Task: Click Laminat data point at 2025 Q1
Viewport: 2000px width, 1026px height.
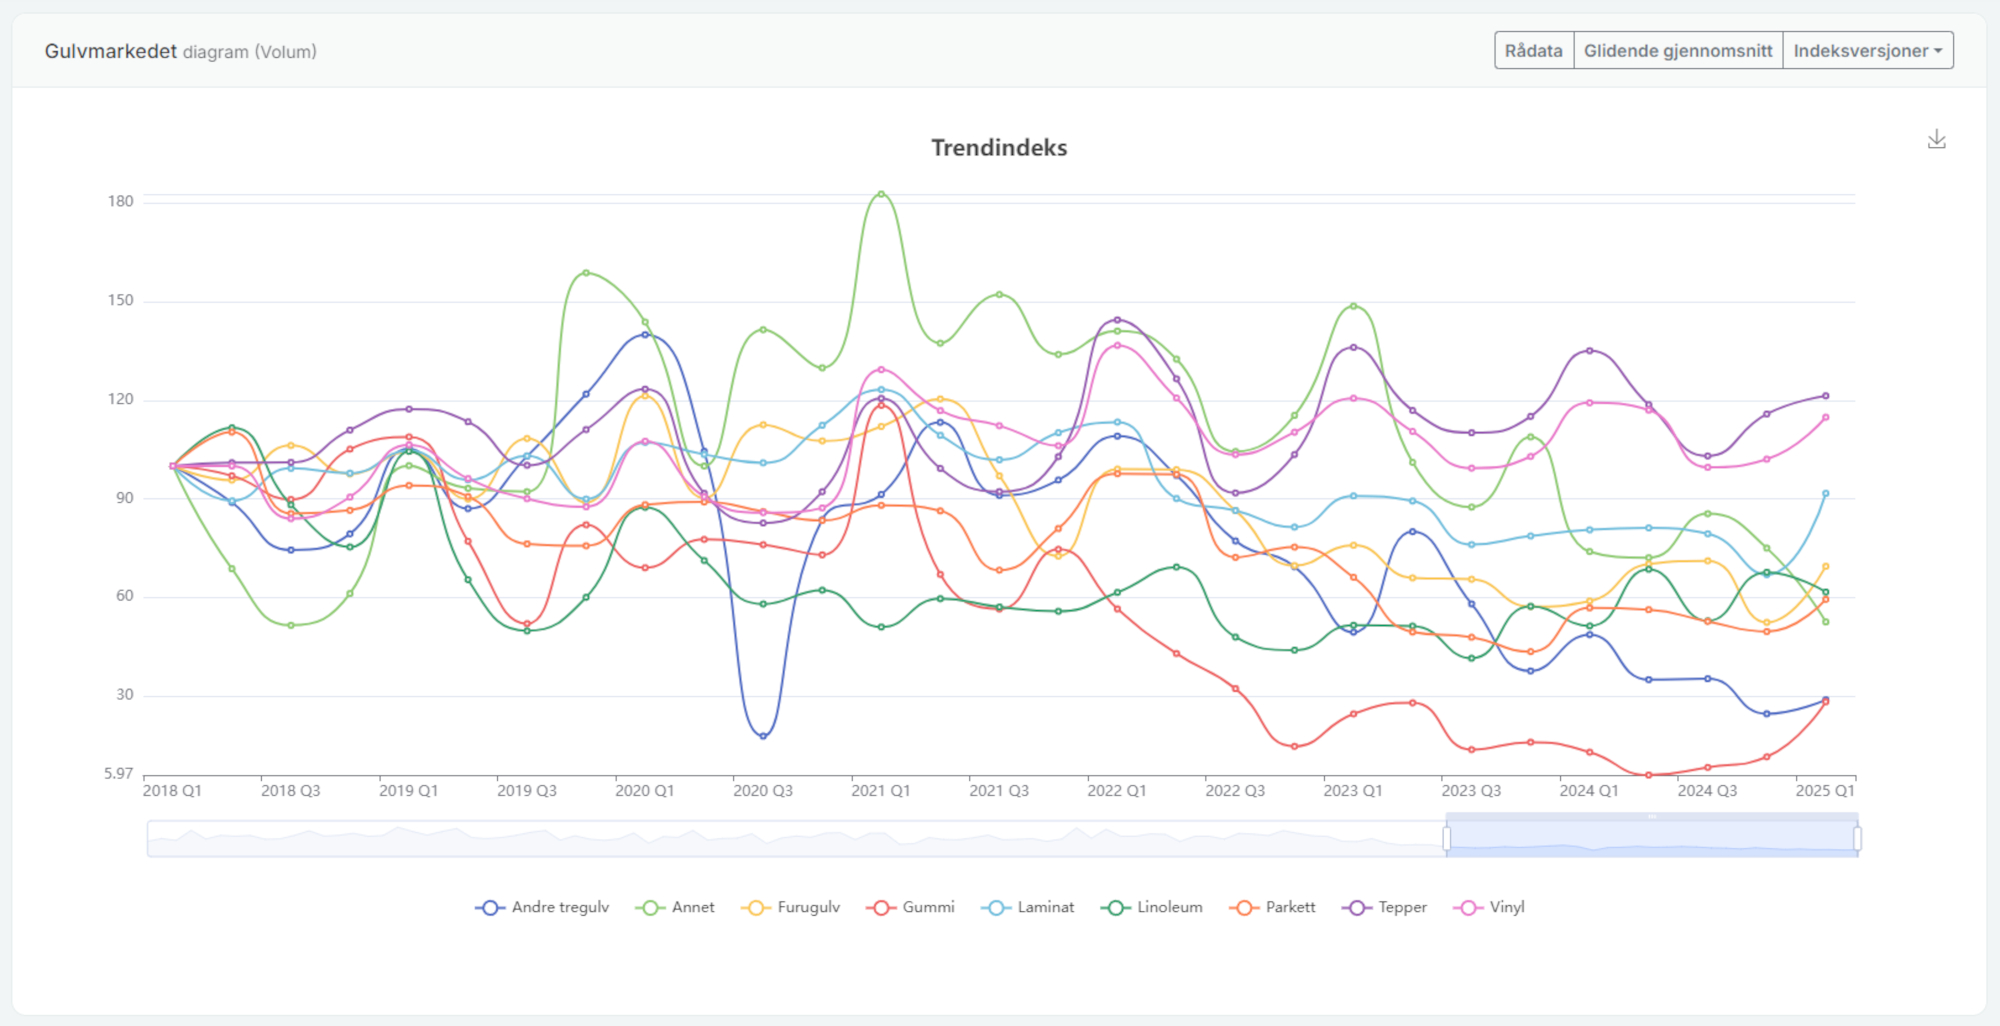Action: coord(1825,494)
